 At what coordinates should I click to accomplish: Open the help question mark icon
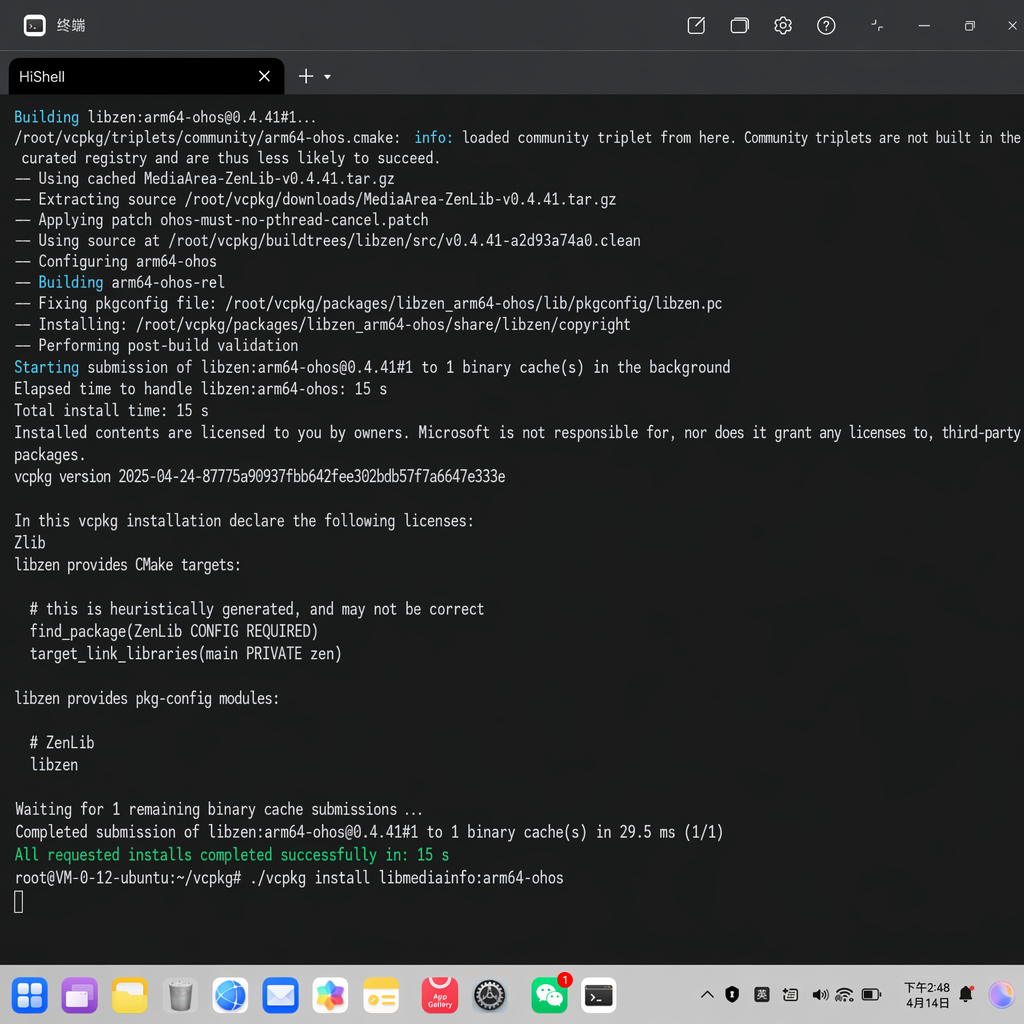point(826,25)
